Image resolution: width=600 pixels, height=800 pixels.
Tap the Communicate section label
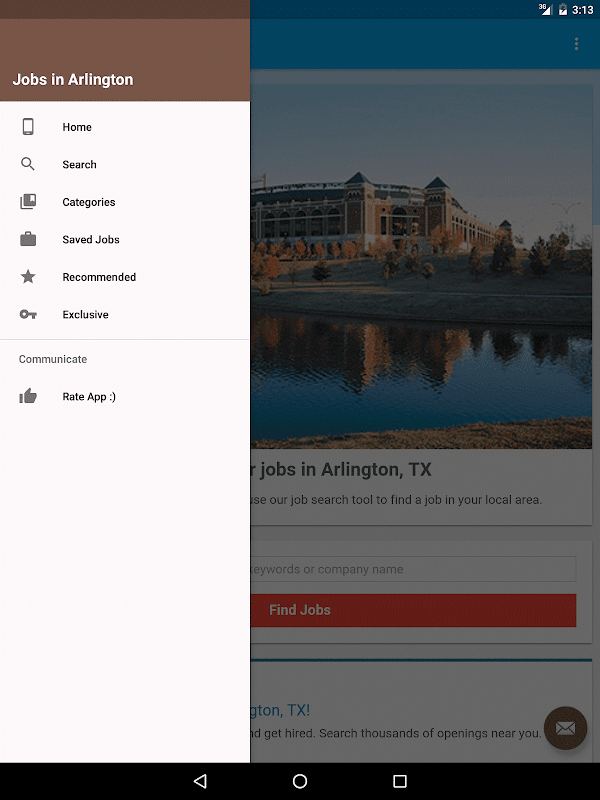tap(53, 359)
